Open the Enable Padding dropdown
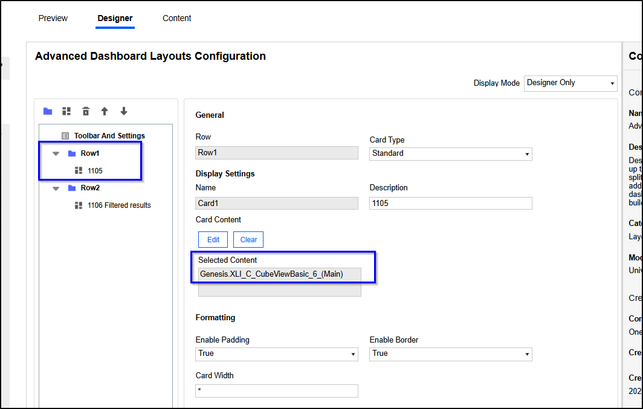The width and height of the screenshot is (643, 409). [x=276, y=354]
